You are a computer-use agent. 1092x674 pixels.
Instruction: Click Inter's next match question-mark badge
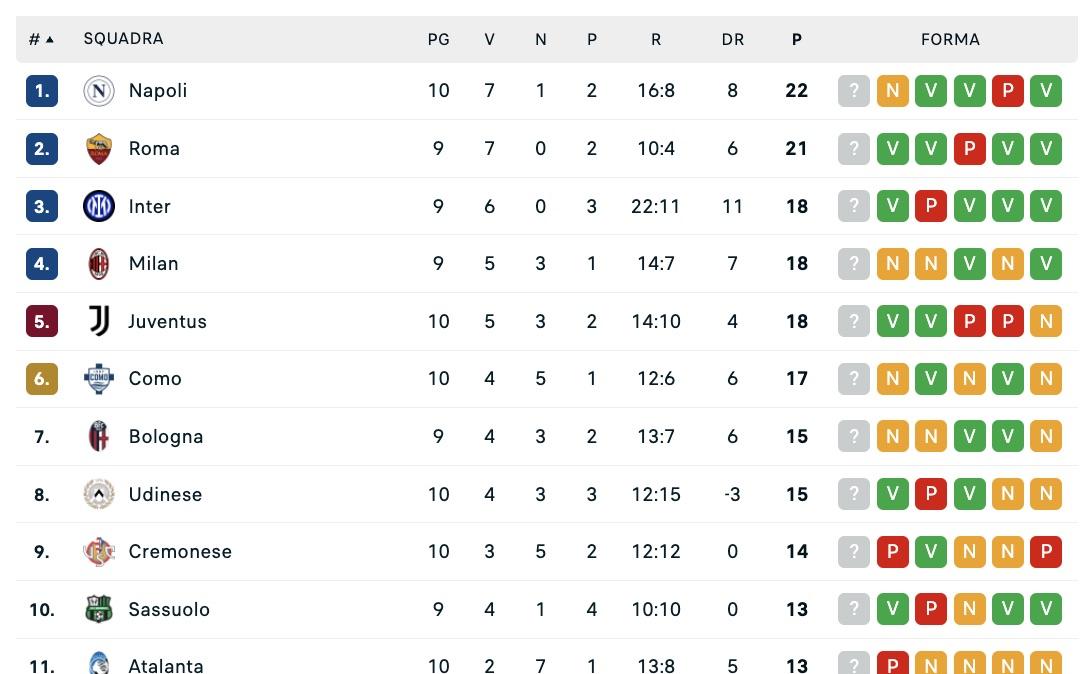tap(854, 206)
